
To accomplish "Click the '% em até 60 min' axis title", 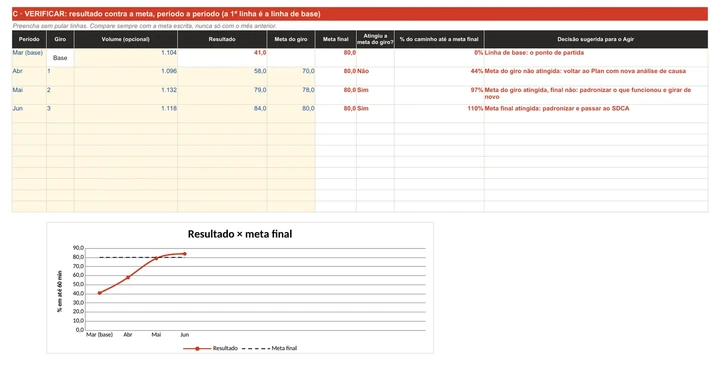I will tap(60, 292).
